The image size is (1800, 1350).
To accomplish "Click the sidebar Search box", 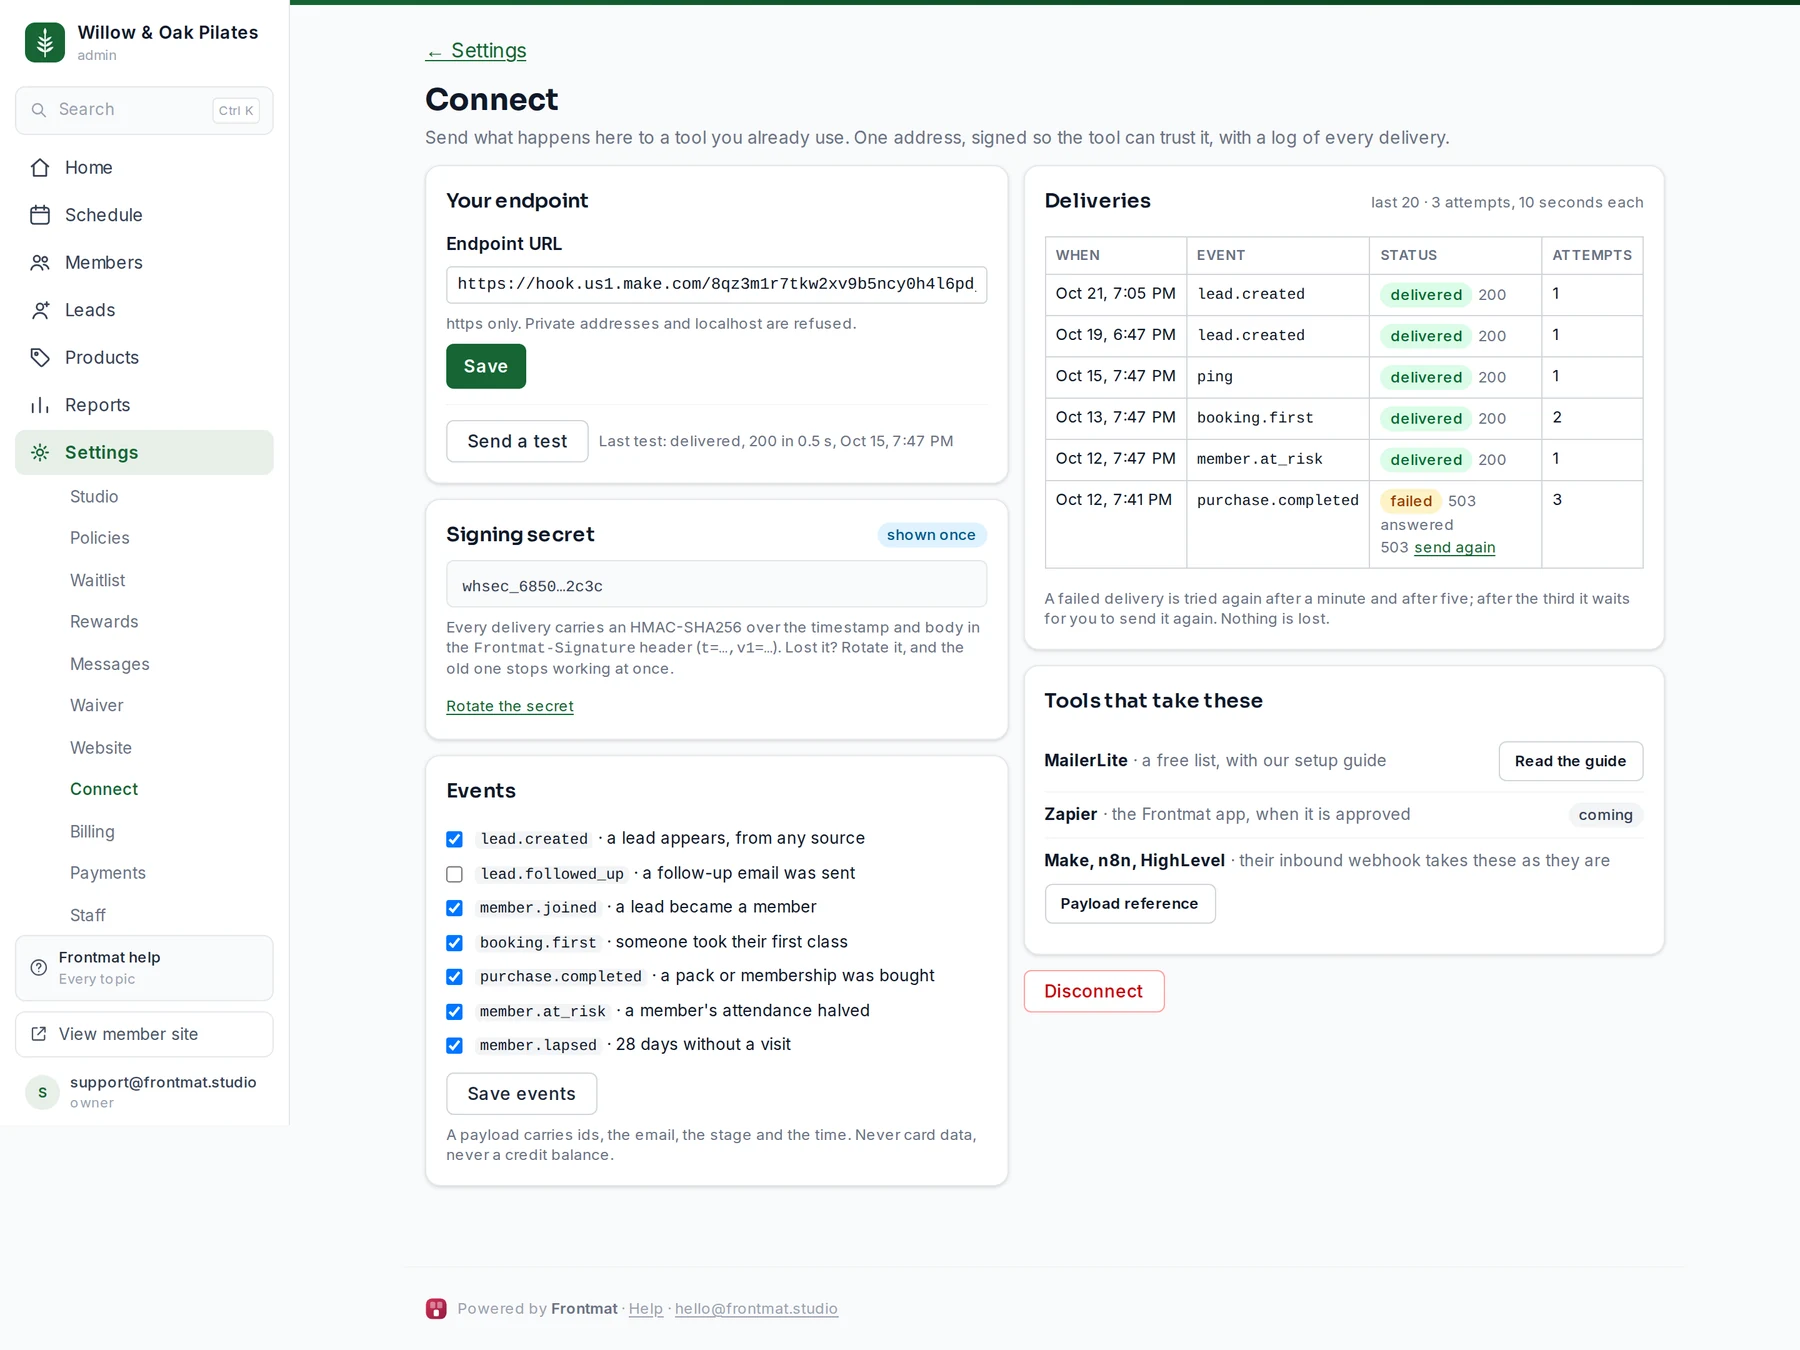I will tap(144, 111).
